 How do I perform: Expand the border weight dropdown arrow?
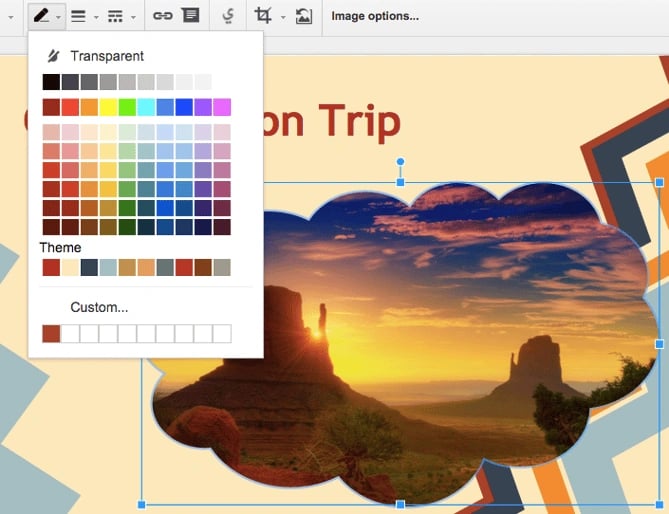pyautogui.click(x=96, y=17)
